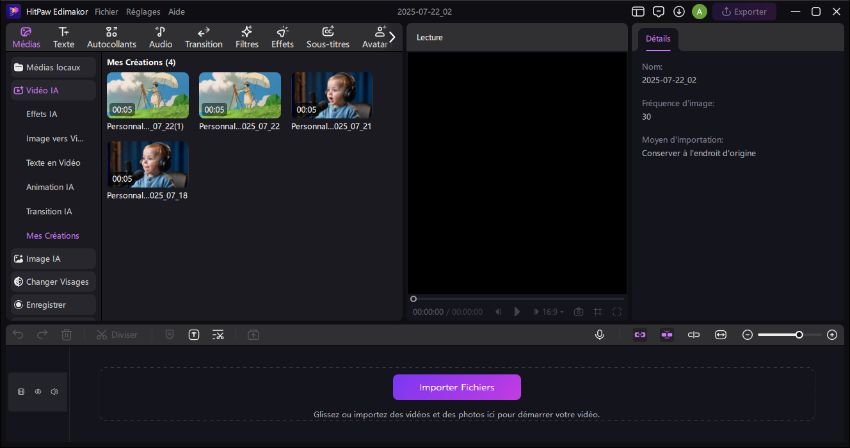Open the Réglages menu
This screenshot has height=448, width=850.
coord(143,11)
